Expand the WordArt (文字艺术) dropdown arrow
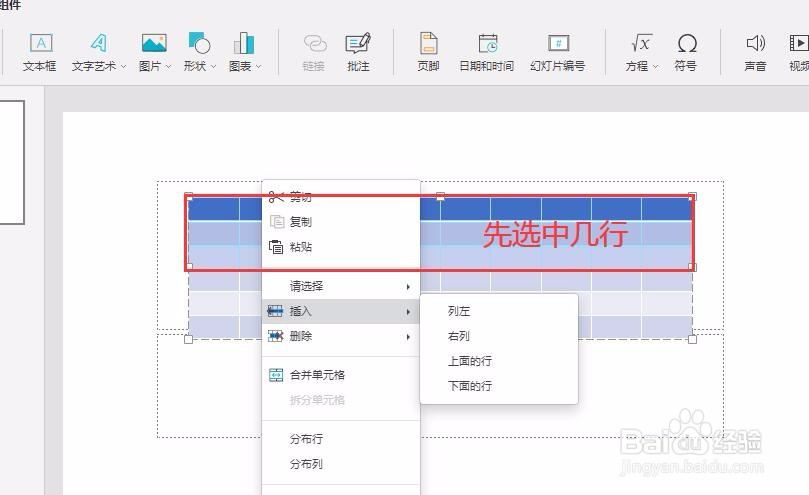The image size is (809, 495). pyautogui.click(x=123, y=67)
